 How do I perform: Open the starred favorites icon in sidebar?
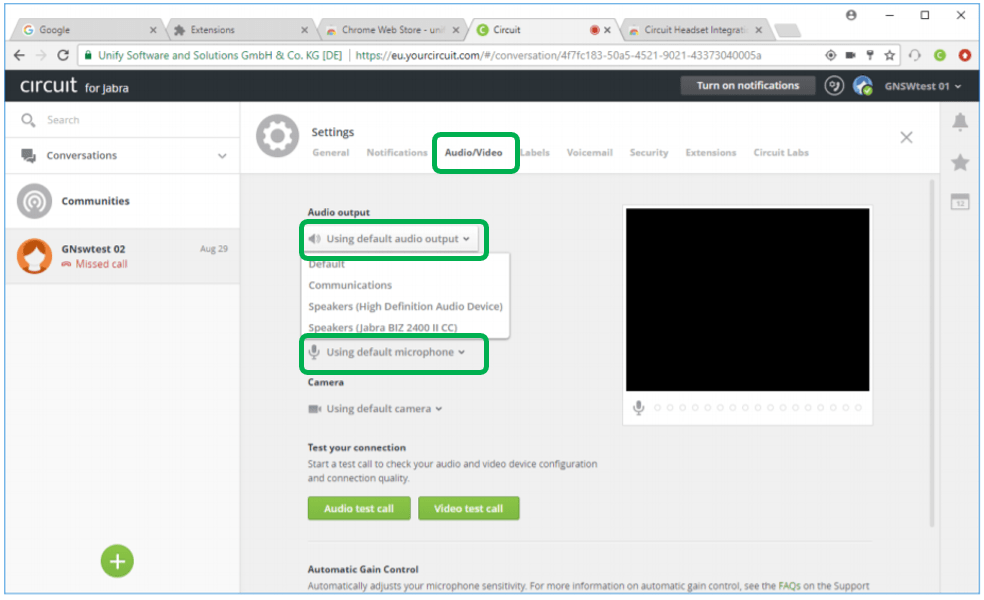(x=959, y=162)
